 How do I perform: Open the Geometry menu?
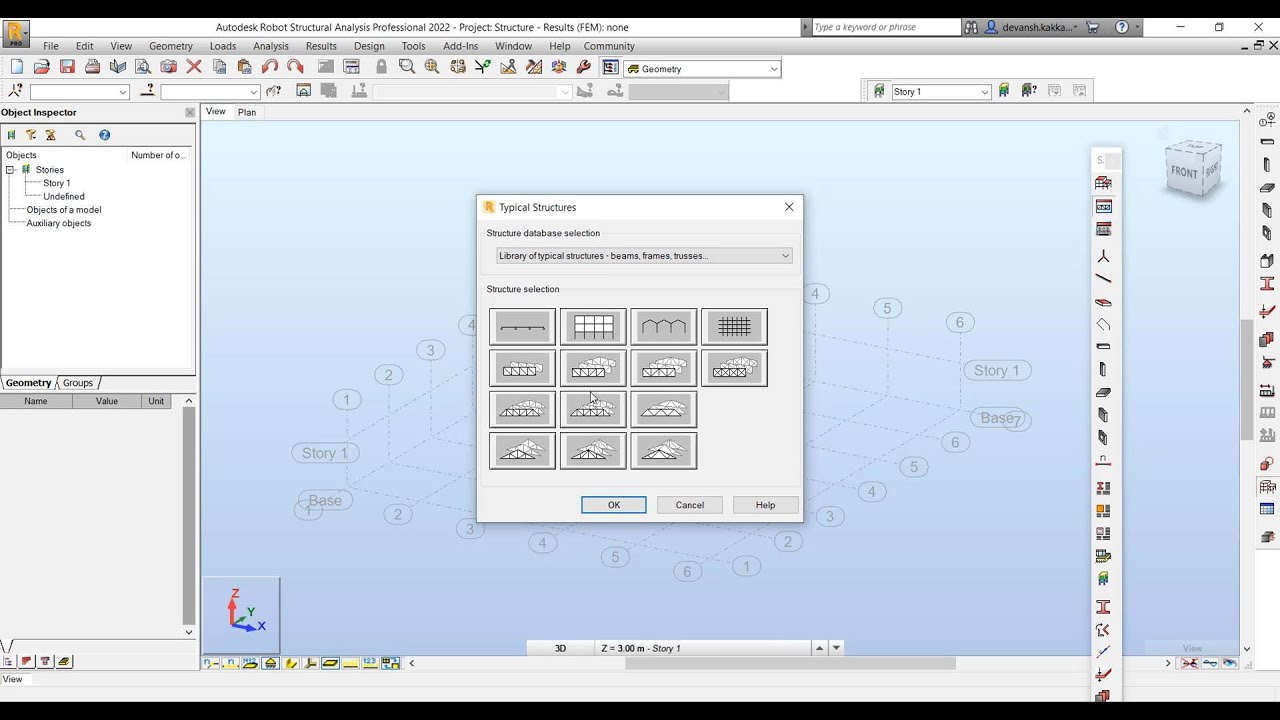point(171,46)
